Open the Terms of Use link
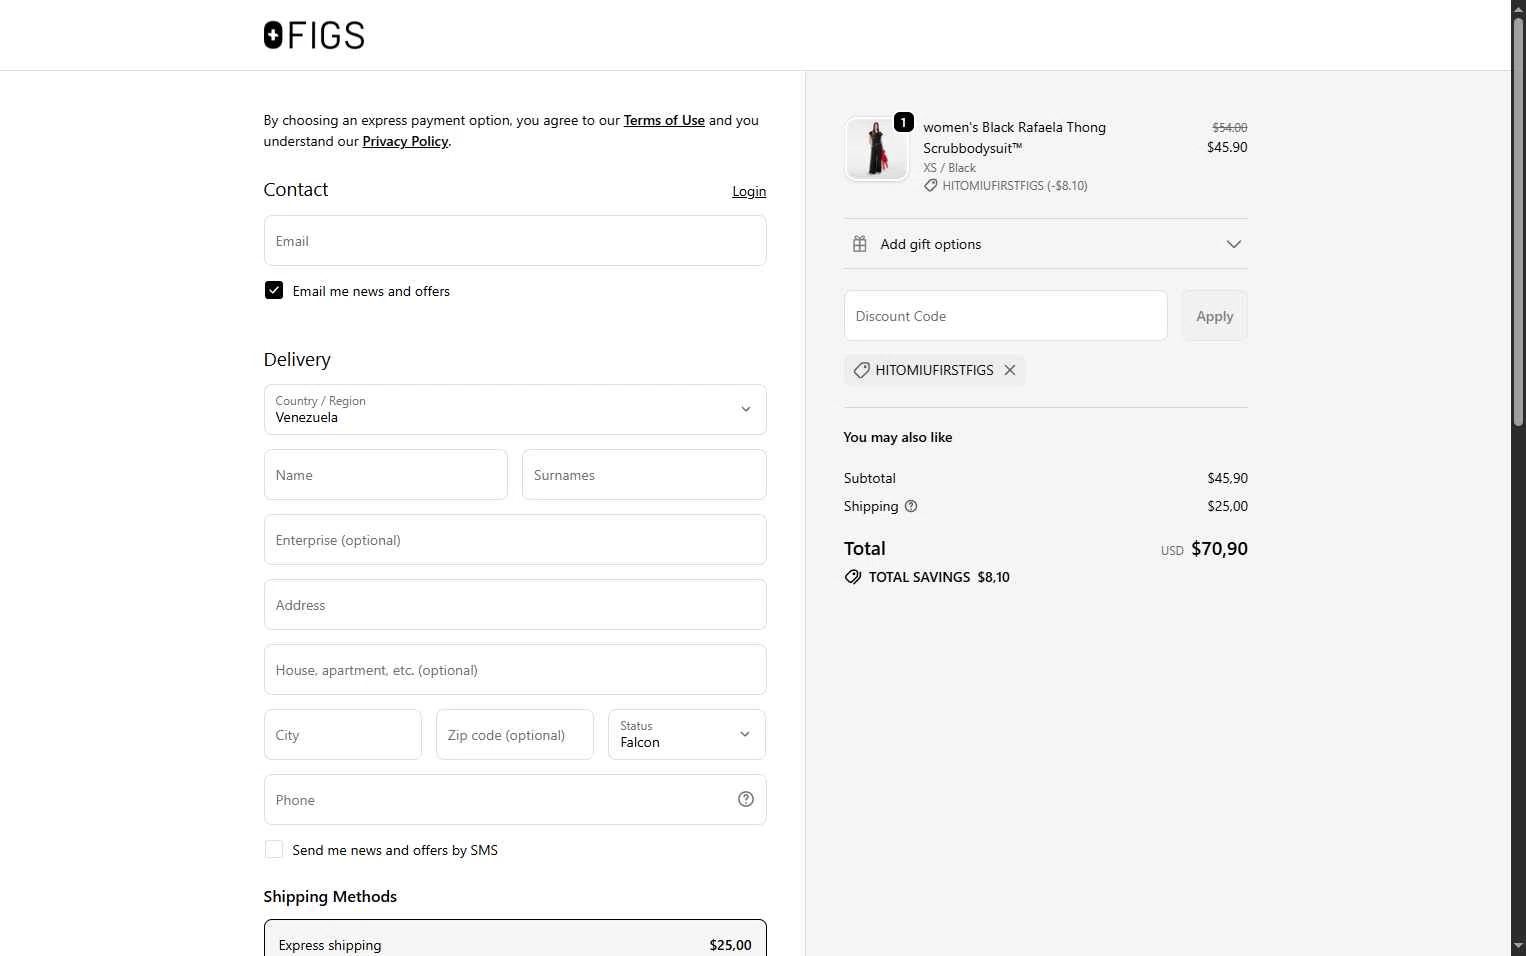This screenshot has height=956, width=1526. tap(664, 120)
